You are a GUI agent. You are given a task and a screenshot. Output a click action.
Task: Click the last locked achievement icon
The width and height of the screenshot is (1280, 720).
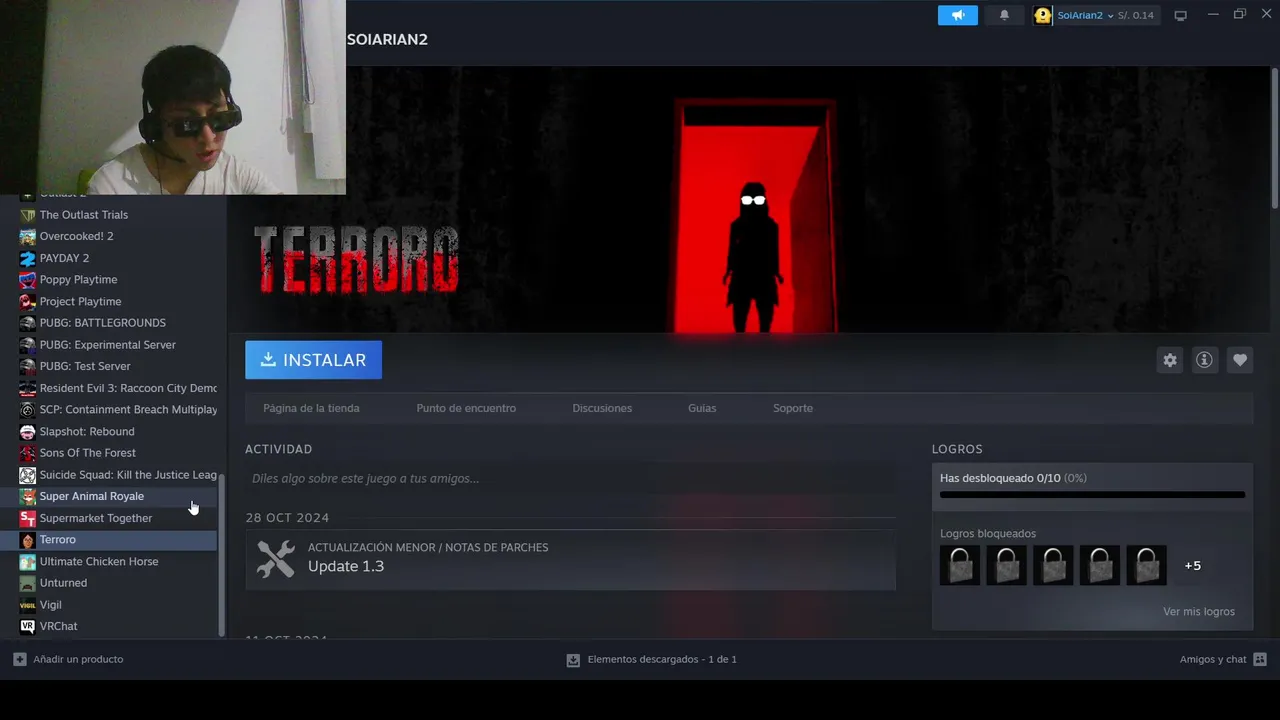pos(1146,565)
